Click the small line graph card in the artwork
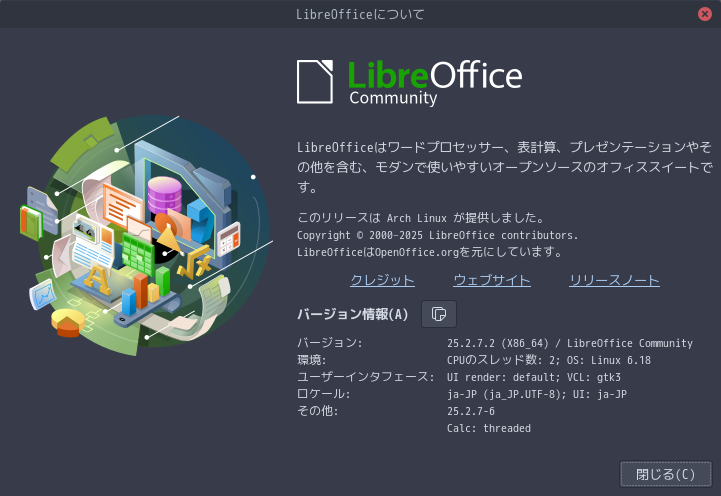The image size is (721, 496). tap(41, 294)
